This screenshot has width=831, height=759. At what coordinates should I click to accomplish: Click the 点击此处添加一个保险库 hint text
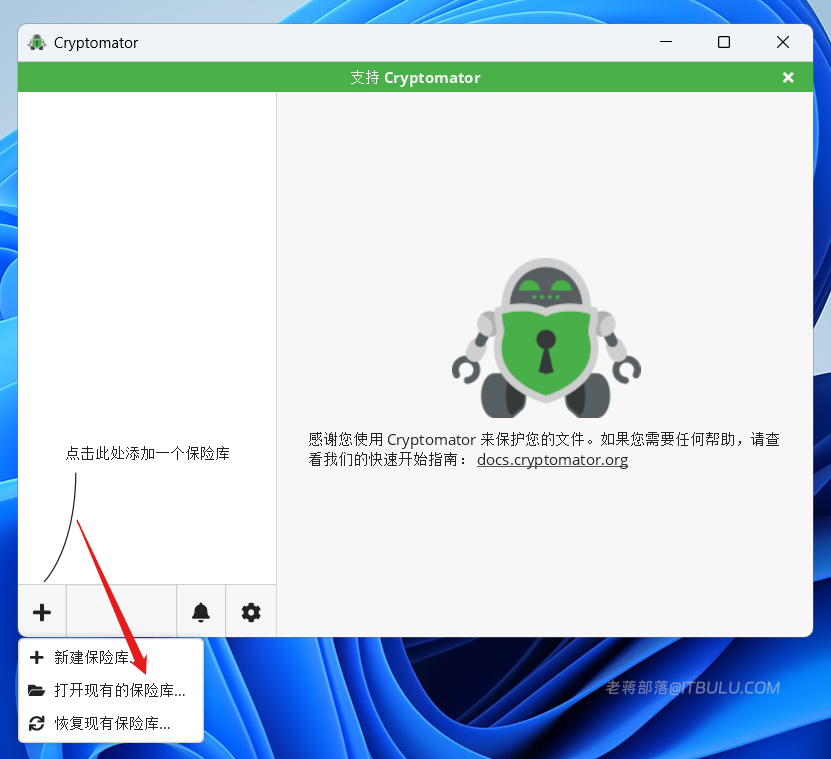point(147,454)
